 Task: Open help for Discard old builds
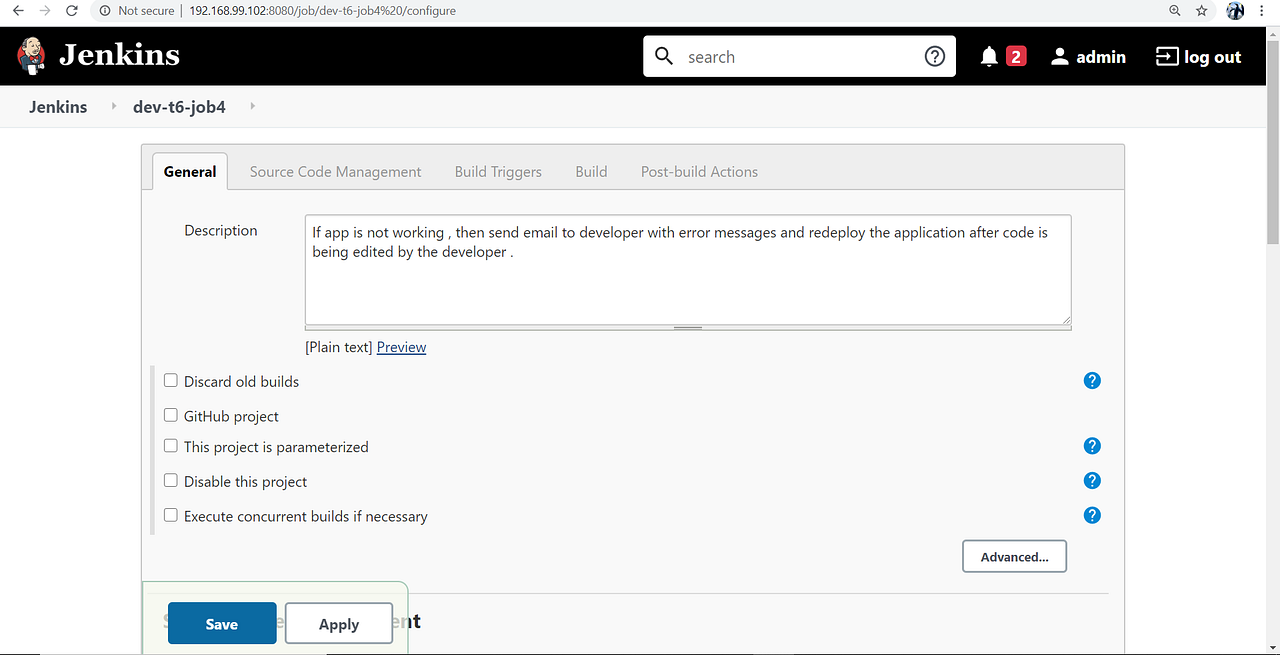(1092, 380)
